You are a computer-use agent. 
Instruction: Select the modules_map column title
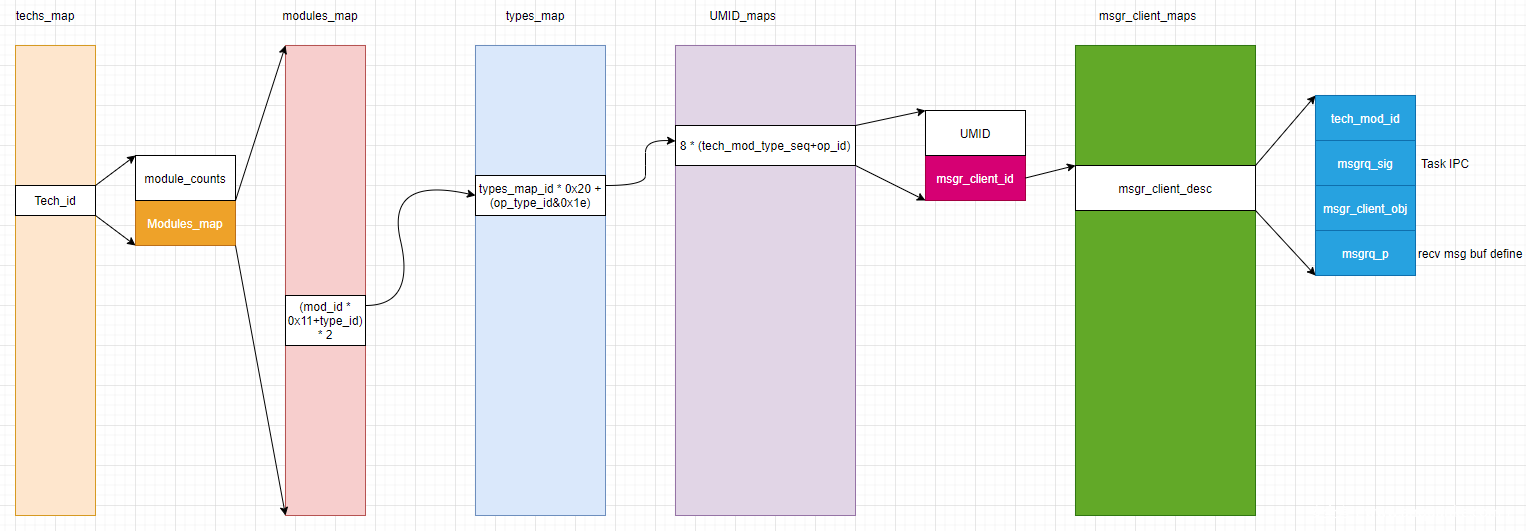coord(320,16)
